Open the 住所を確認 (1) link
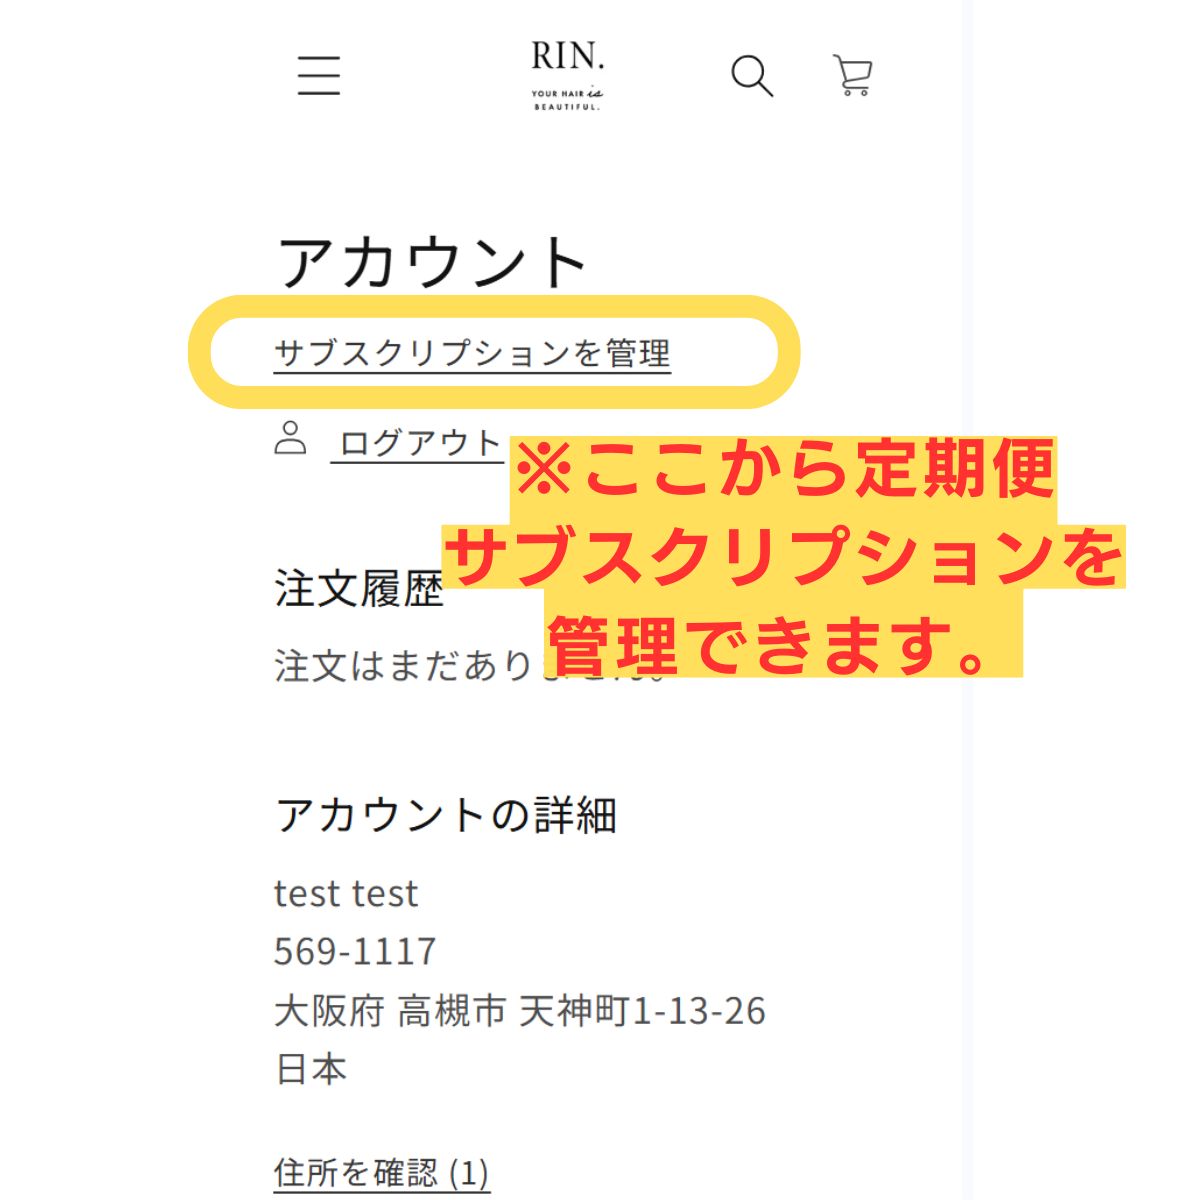Viewport: 1200px width, 1200px height. (x=381, y=1172)
